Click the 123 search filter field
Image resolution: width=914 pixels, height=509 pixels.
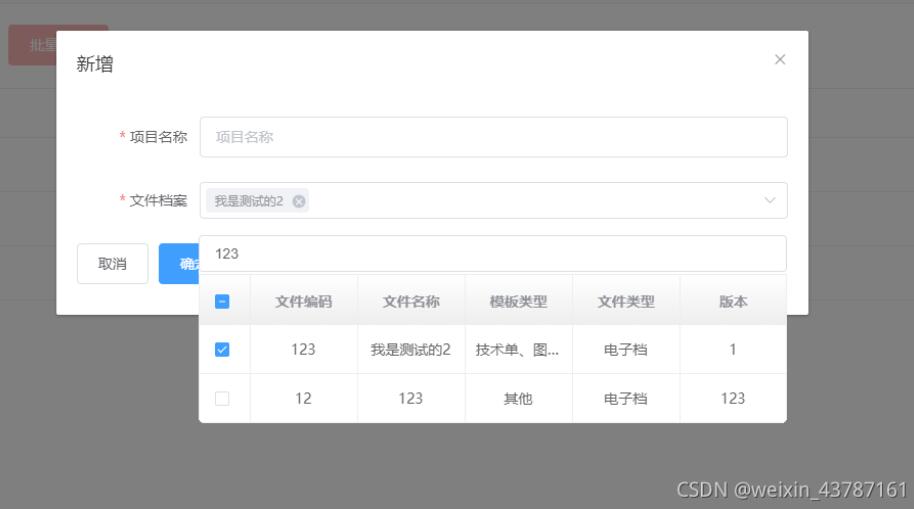(x=493, y=254)
